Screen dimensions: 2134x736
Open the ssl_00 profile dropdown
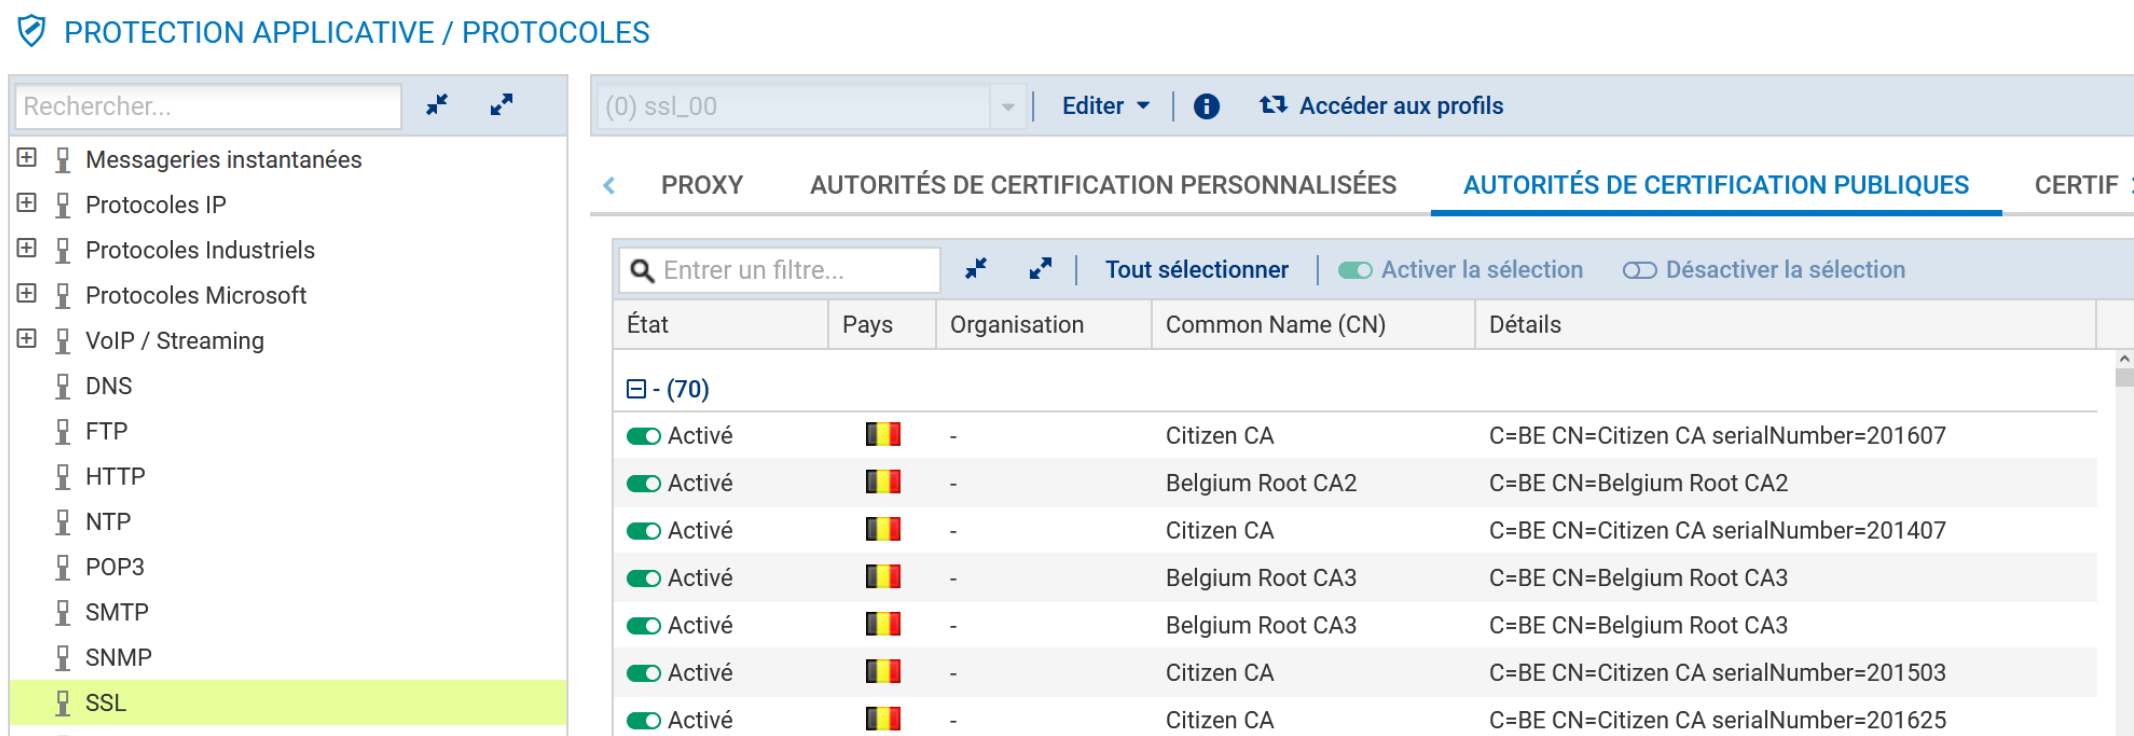pos(1007,106)
